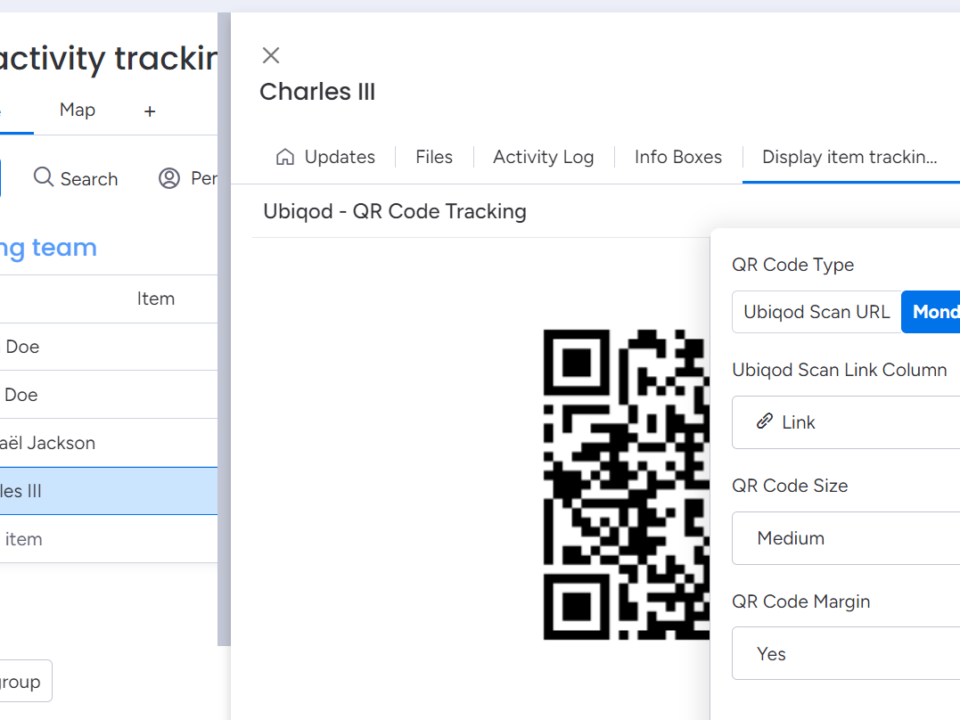Click the Person filter avatar icon
Image resolution: width=960 pixels, height=720 pixels.
click(x=169, y=178)
